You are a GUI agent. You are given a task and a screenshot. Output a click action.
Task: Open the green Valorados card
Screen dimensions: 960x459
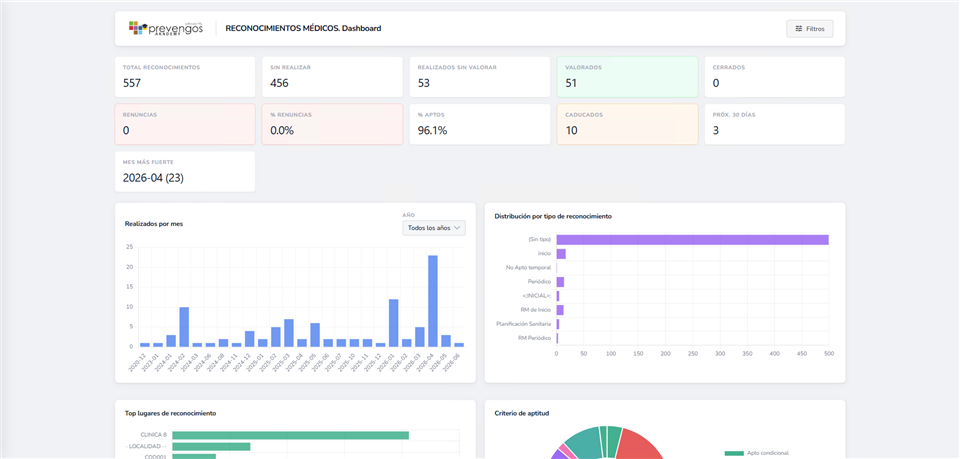pyautogui.click(x=628, y=77)
